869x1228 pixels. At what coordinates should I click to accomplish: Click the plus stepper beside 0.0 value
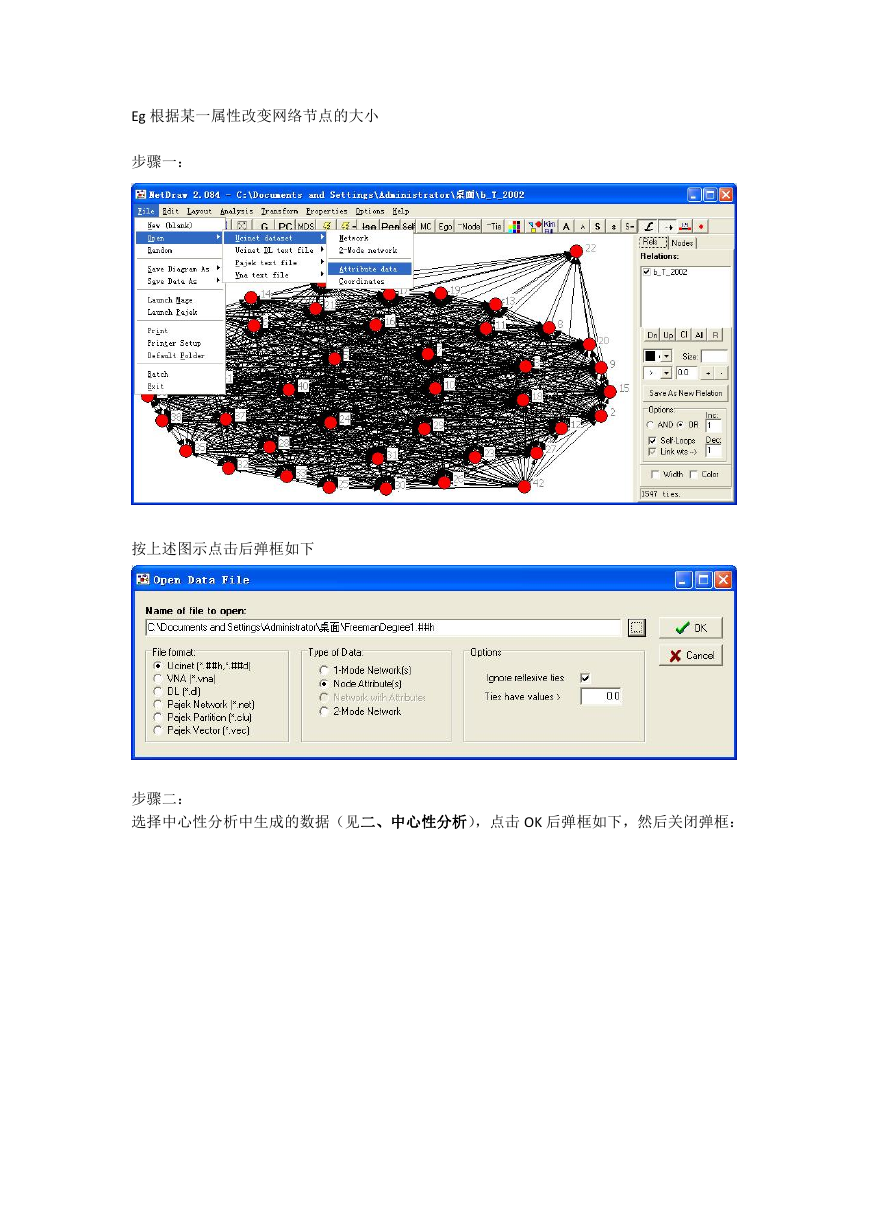coord(708,373)
